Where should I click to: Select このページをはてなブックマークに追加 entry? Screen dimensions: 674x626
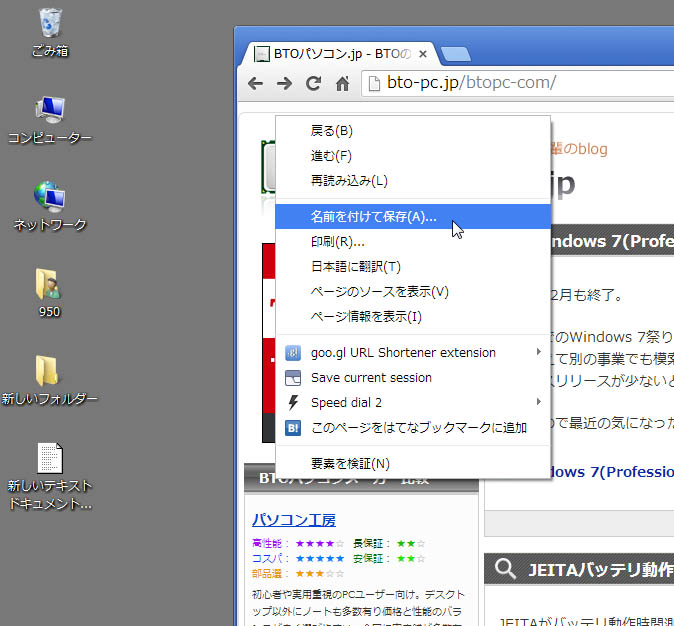point(413,428)
